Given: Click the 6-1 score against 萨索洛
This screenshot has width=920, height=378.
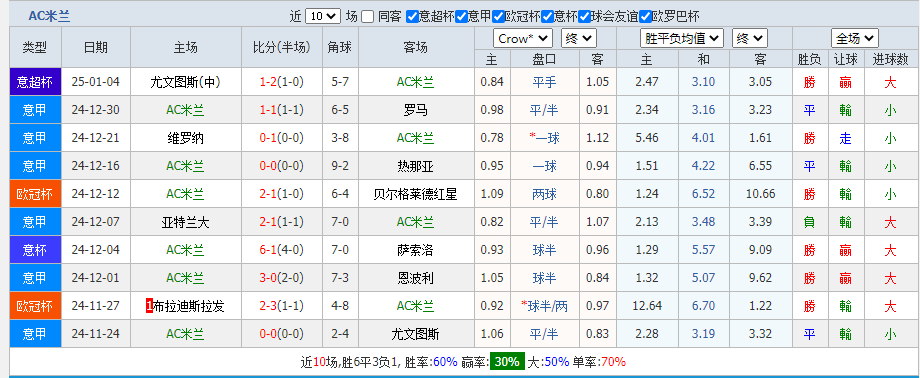Looking at the screenshot, I should (x=268, y=250).
